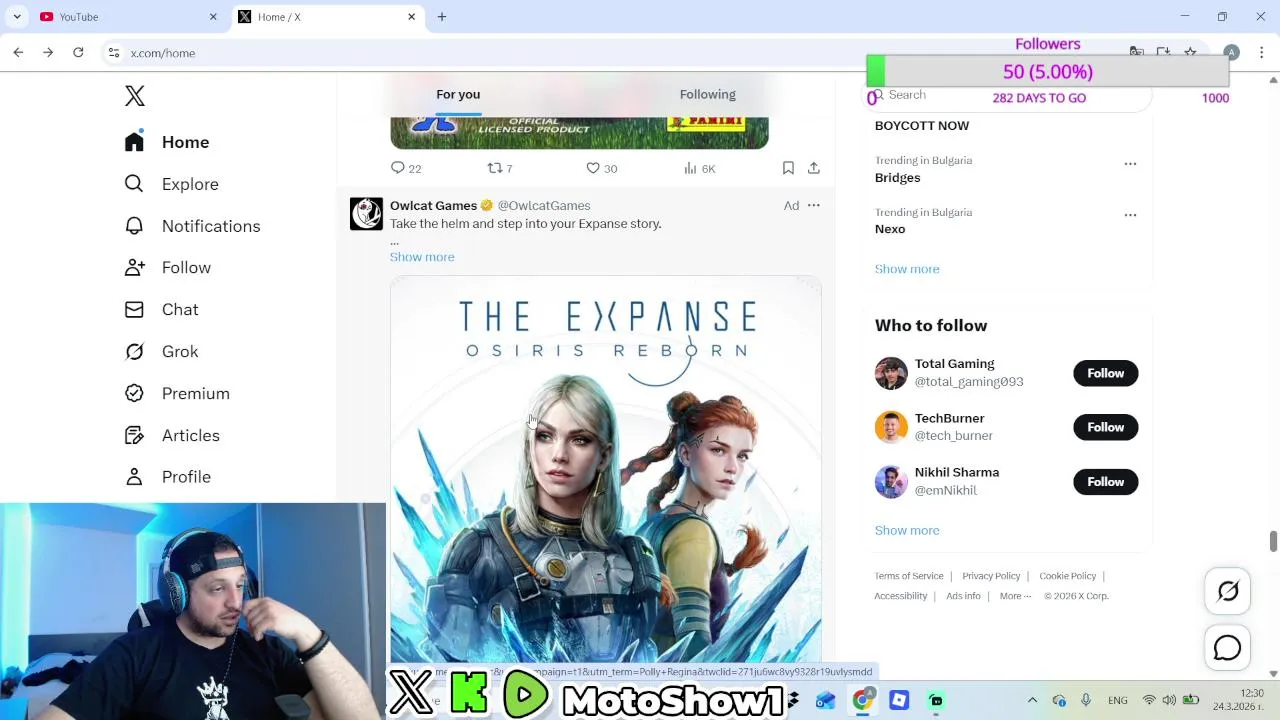Open Follow via the person-plus icon
The image size is (1280, 720).
[x=134, y=267]
